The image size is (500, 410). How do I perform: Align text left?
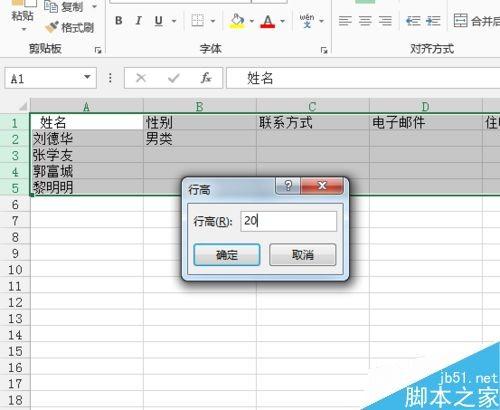[x=345, y=21]
